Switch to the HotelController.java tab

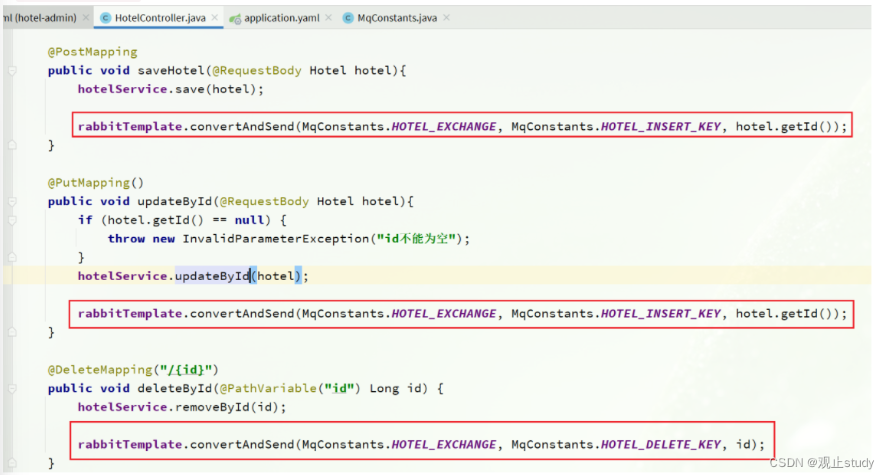(x=160, y=18)
